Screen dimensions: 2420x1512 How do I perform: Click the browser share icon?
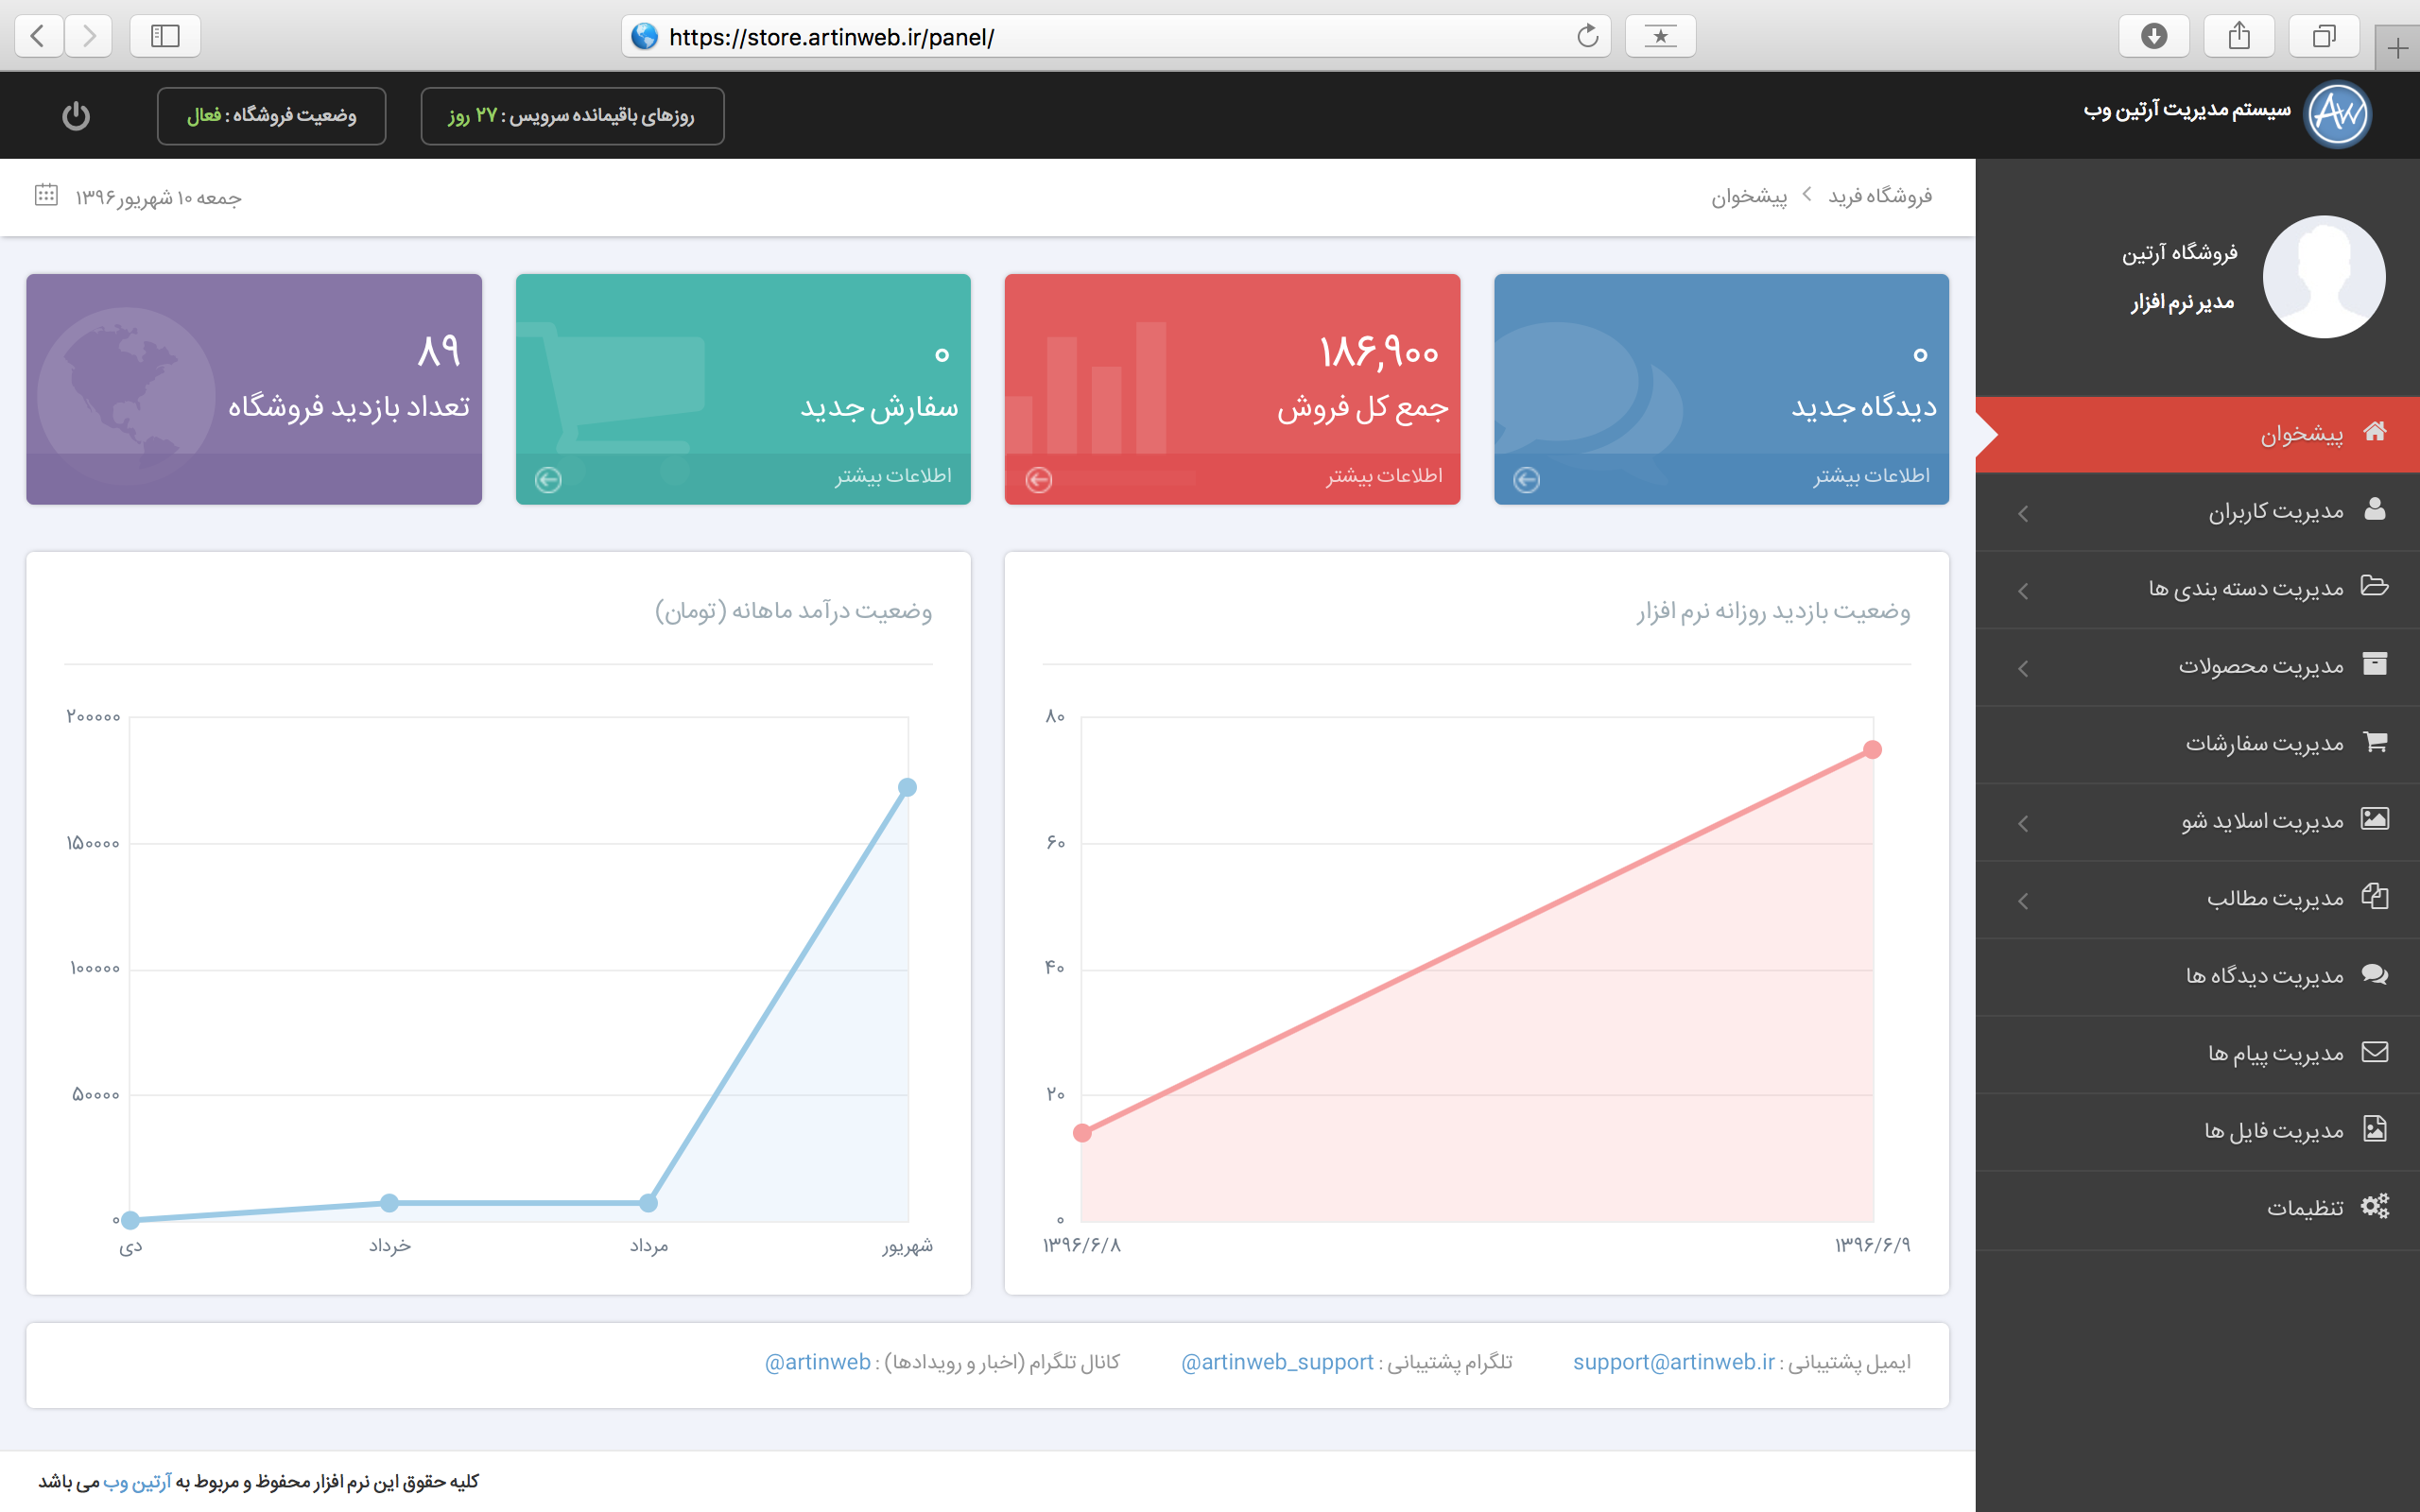coord(2239,36)
